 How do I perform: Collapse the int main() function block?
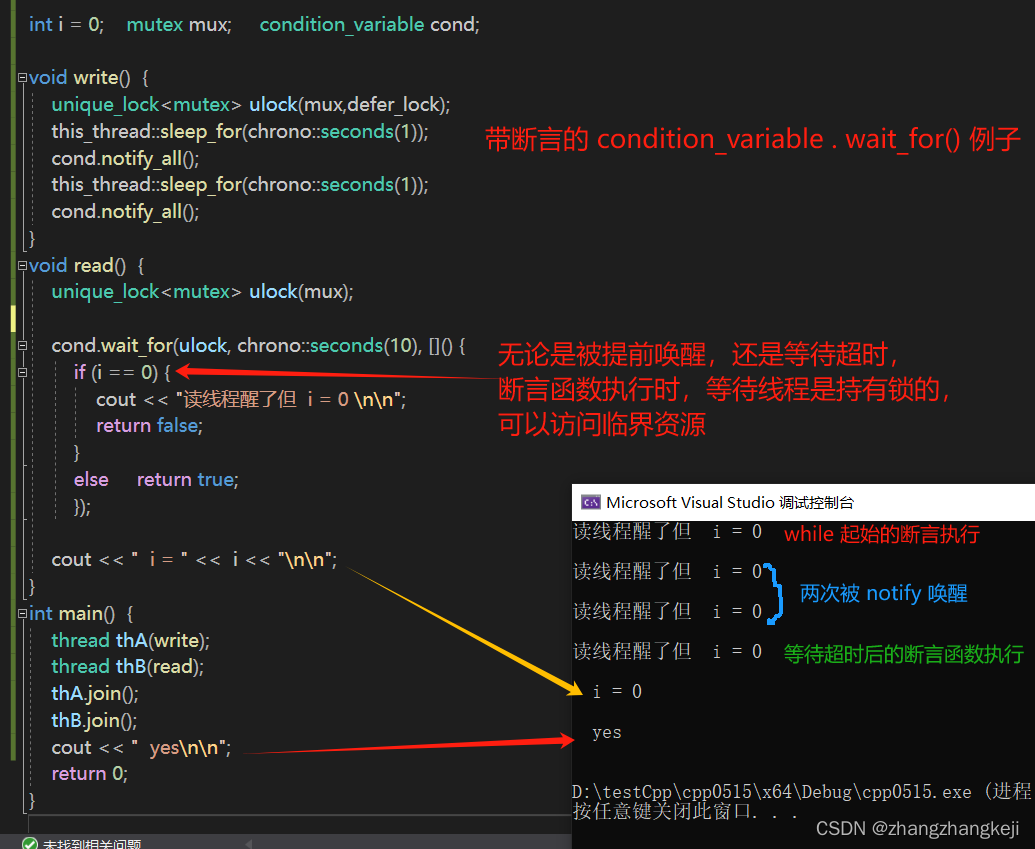click(22, 614)
